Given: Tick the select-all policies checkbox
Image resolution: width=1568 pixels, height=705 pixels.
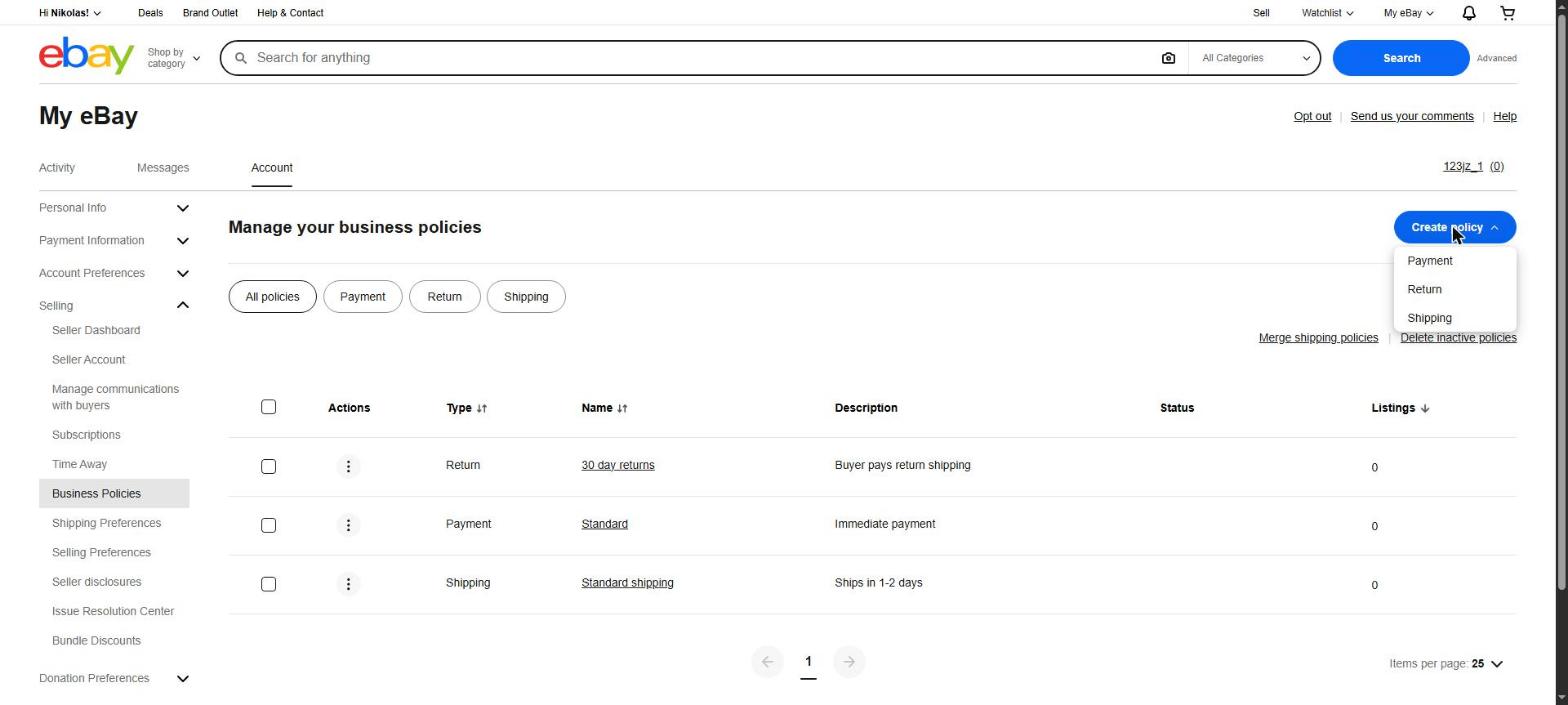Looking at the screenshot, I should [268, 407].
